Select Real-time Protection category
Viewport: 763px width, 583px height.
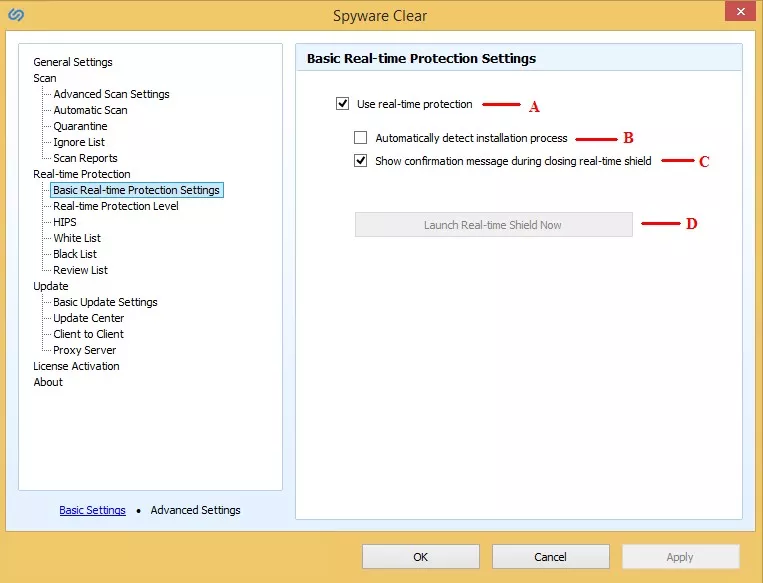click(82, 174)
